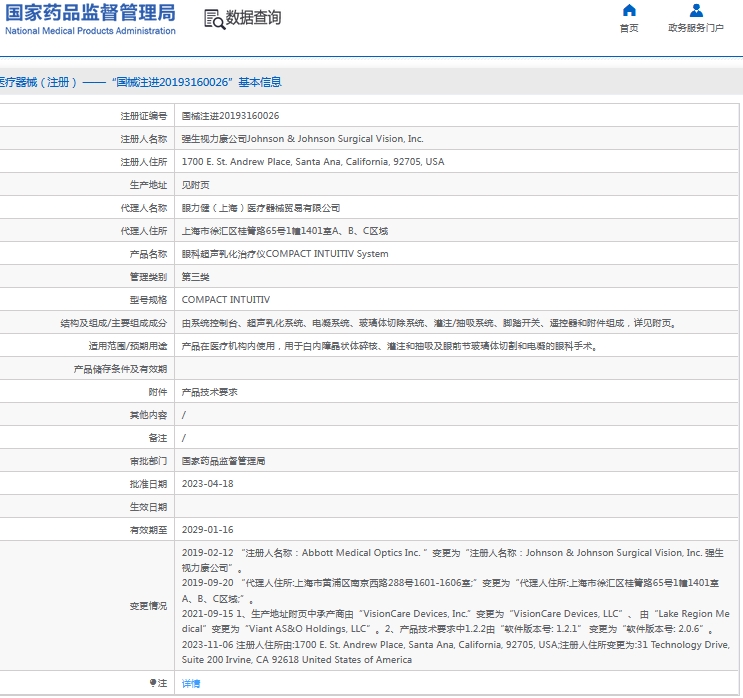Select the 管理类别 label cell
Image resolution: width=743 pixels, height=698 pixels.
tap(148, 277)
